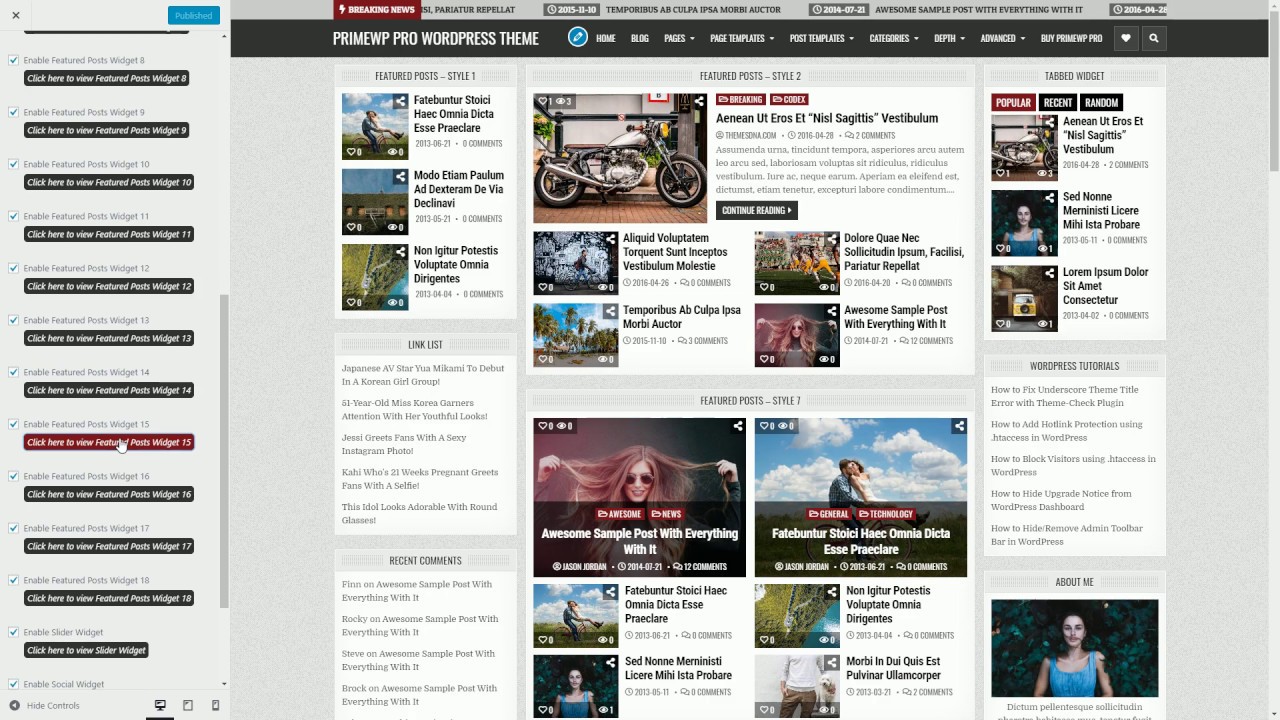Click the Breaking category tag
The height and width of the screenshot is (720, 1280).
pyautogui.click(x=741, y=99)
